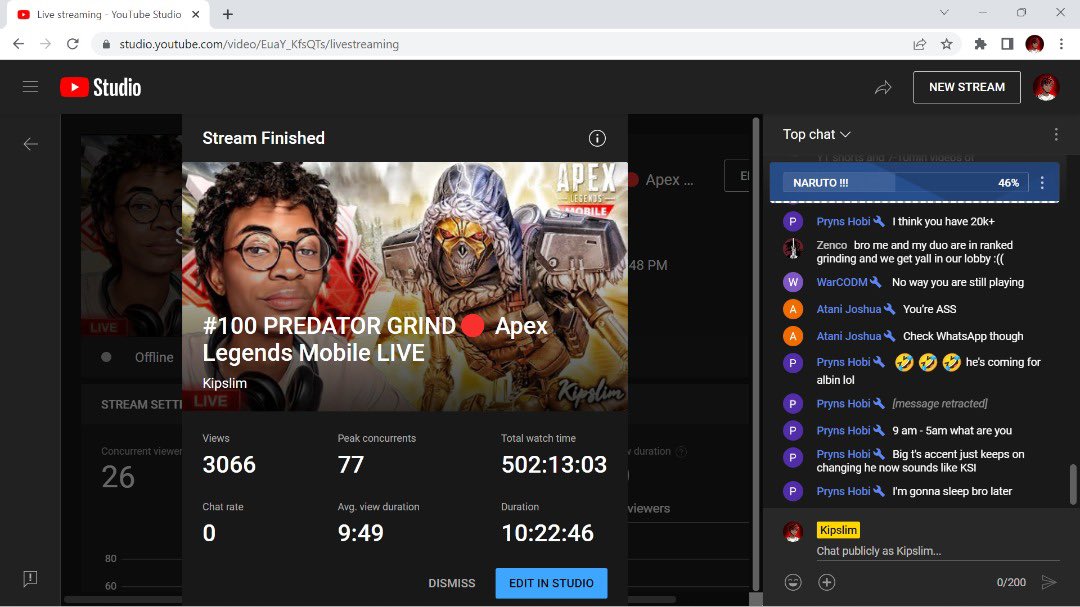This screenshot has width=1080, height=607.
Task: Open the browser extensions puzzle icon
Action: 980,44
